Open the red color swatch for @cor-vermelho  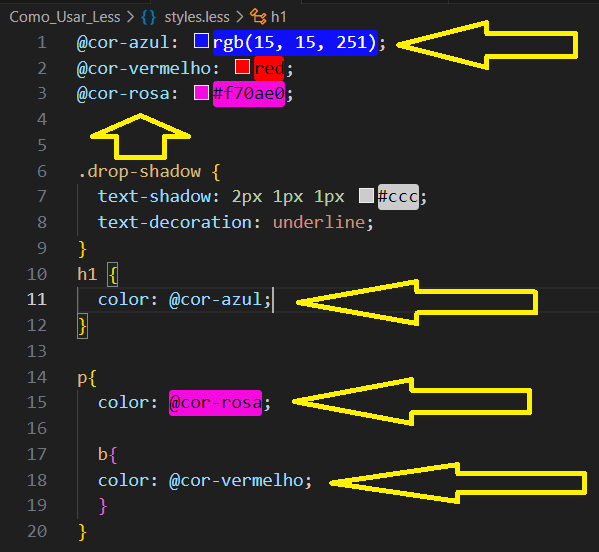(x=242, y=66)
